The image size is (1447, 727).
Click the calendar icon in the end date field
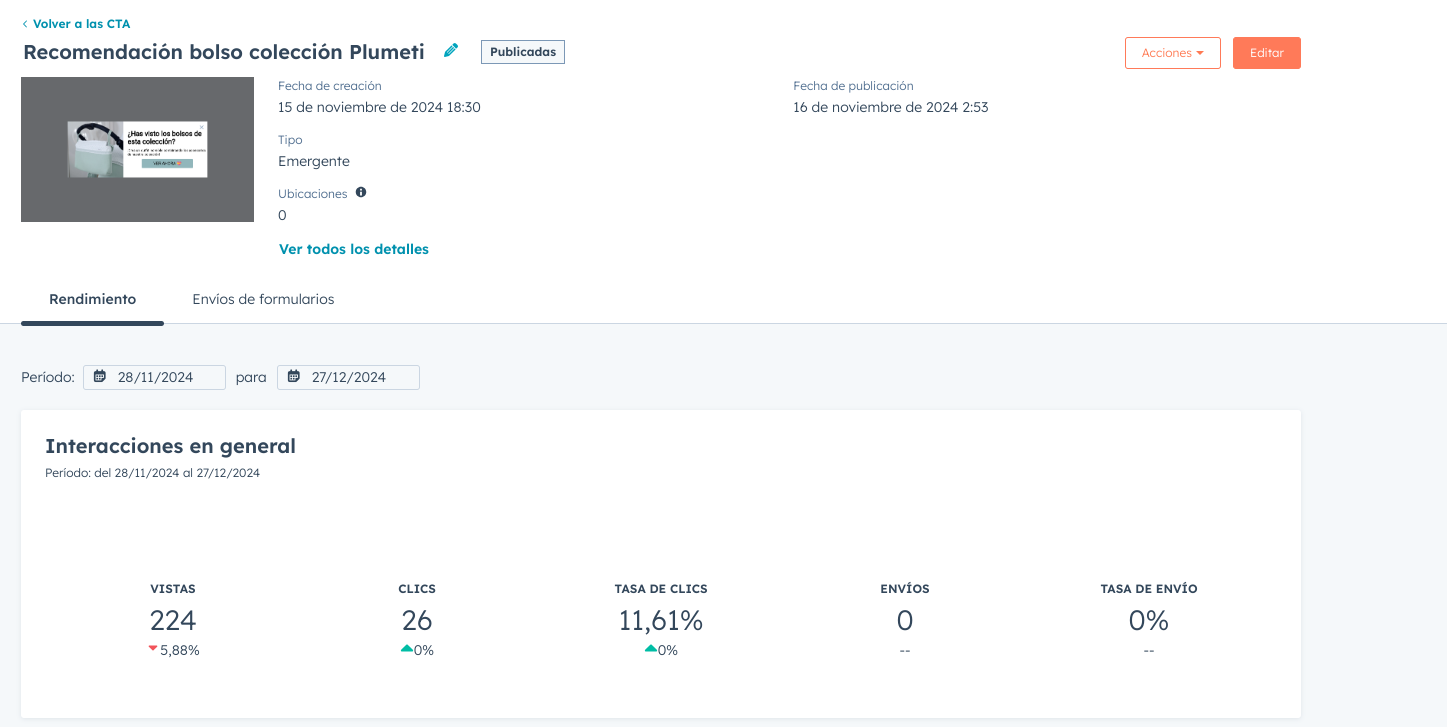coord(294,377)
